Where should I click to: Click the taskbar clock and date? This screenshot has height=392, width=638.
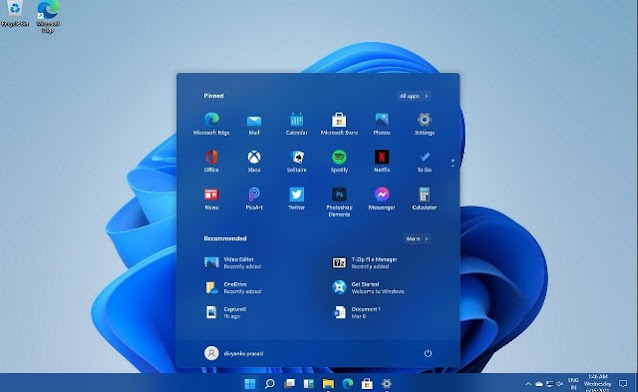pyautogui.click(x=597, y=383)
